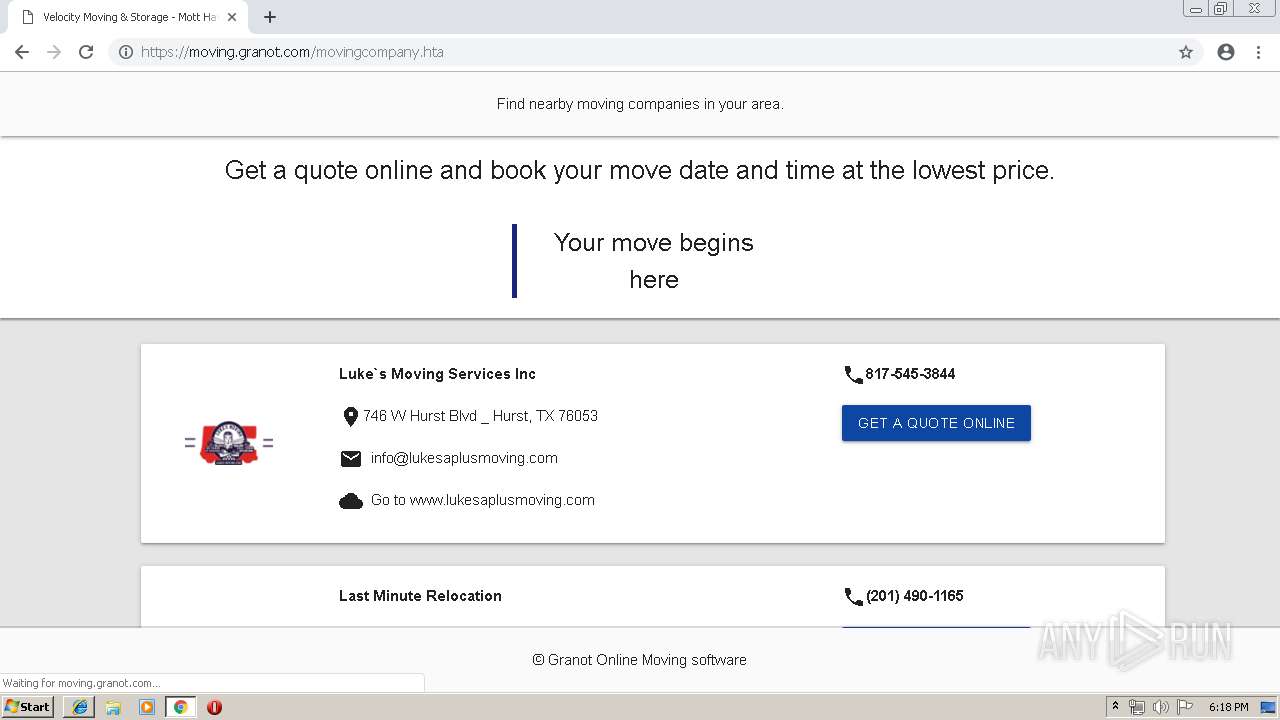The height and width of the screenshot is (720, 1280).
Task: Call the number (201) 490-1165
Action: coord(915,596)
